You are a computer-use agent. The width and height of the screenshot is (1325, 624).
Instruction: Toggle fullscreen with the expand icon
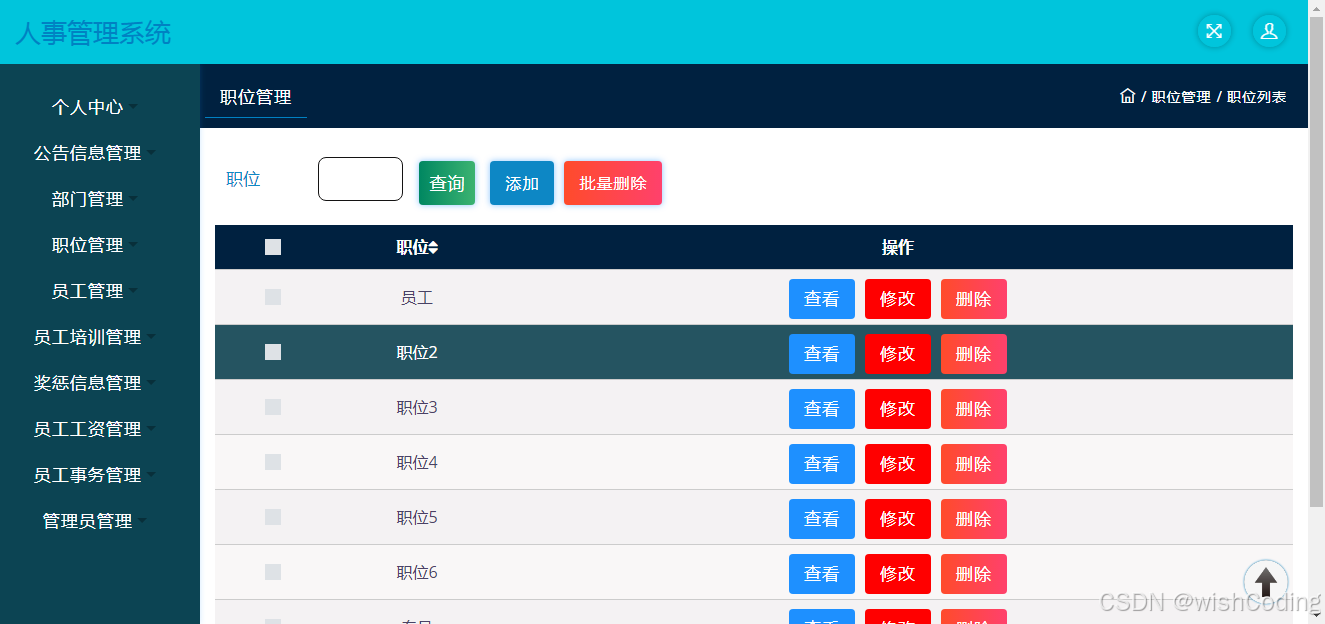pos(1214,31)
